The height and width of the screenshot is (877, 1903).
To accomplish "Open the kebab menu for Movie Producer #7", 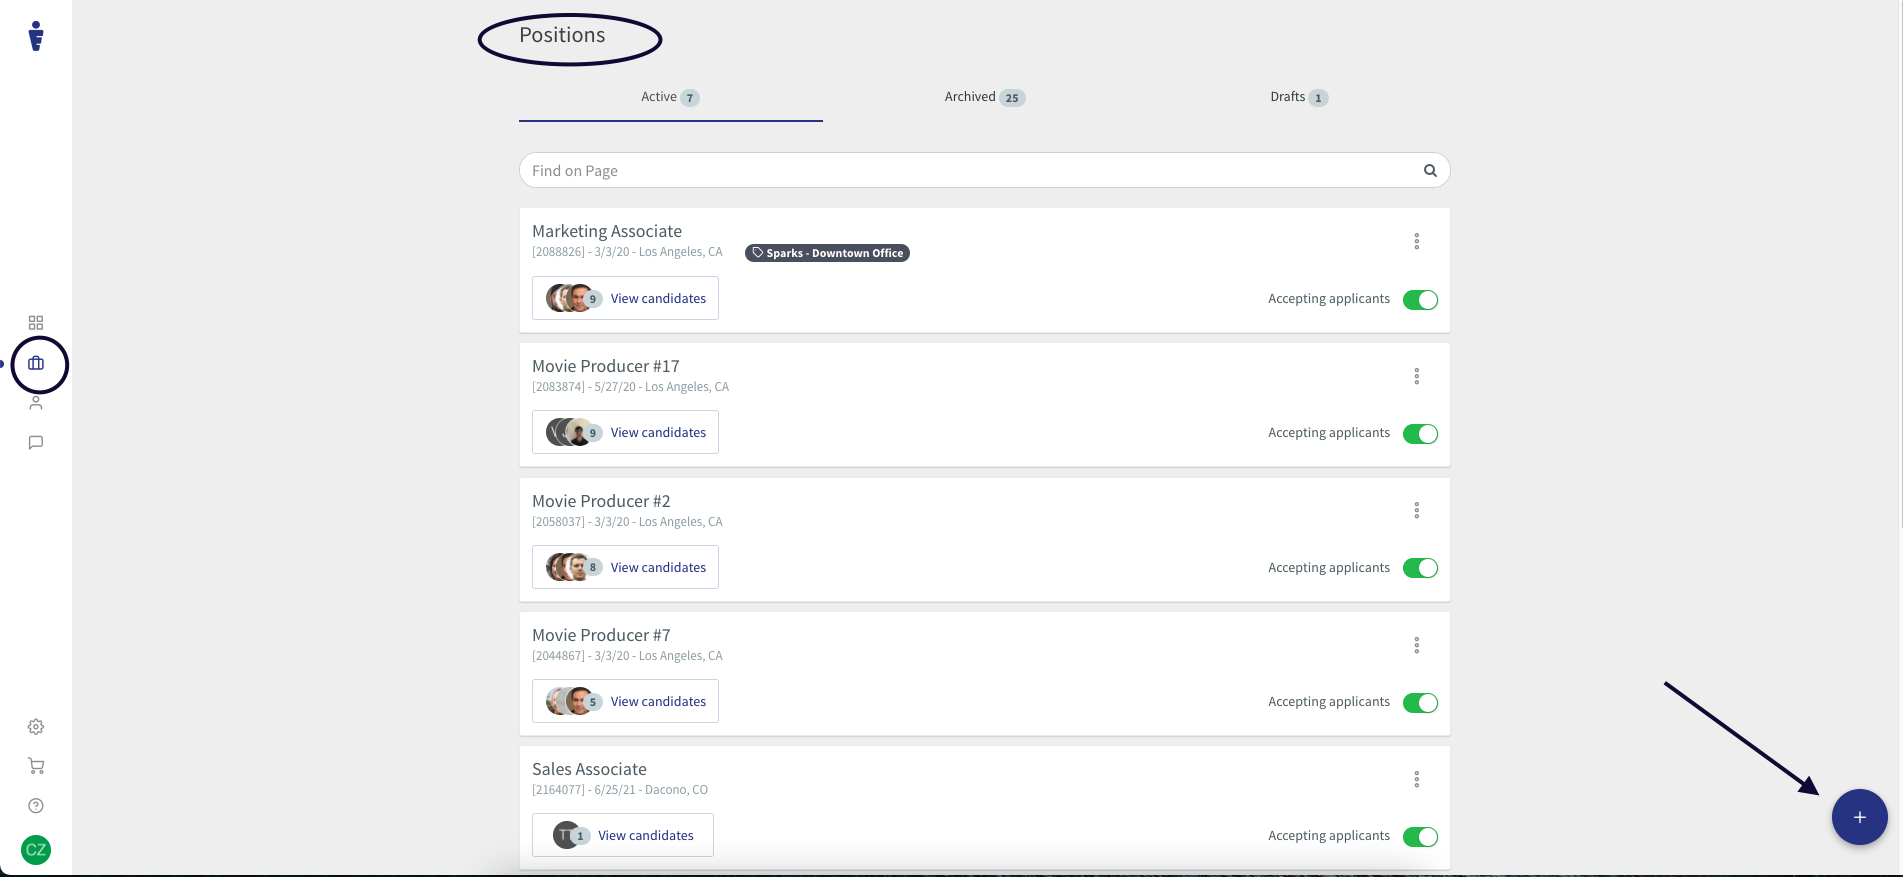I will pyautogui.click(x=1416, y=645).
